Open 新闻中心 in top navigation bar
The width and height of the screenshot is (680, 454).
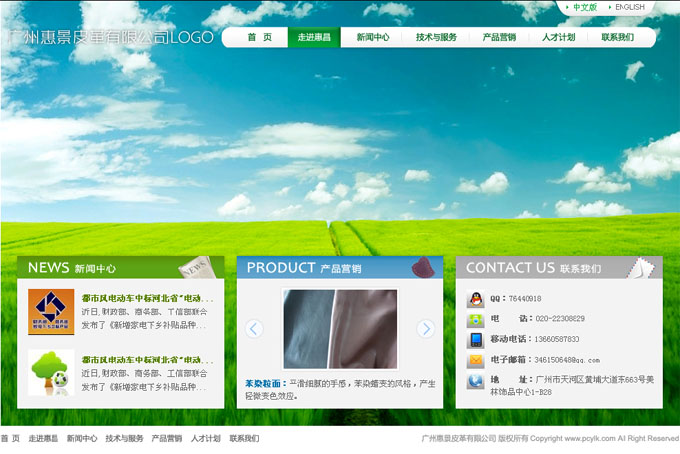pos(373,37)
